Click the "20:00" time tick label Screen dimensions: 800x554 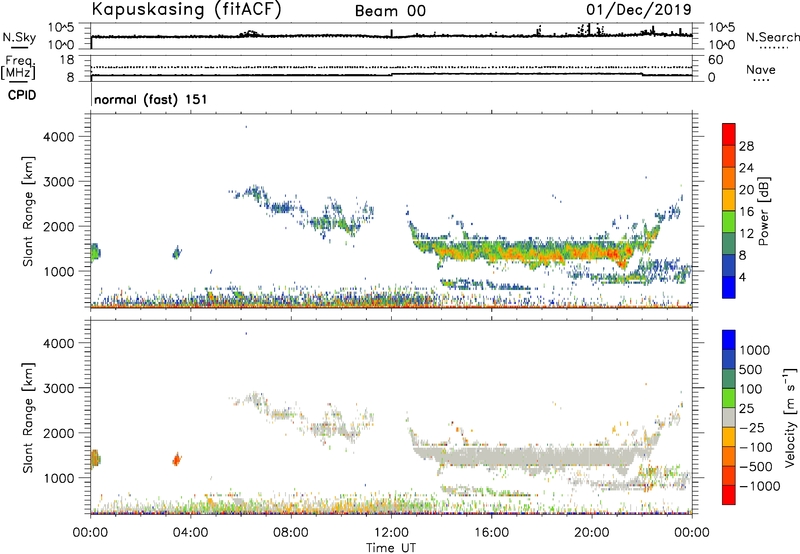point(591,533)
